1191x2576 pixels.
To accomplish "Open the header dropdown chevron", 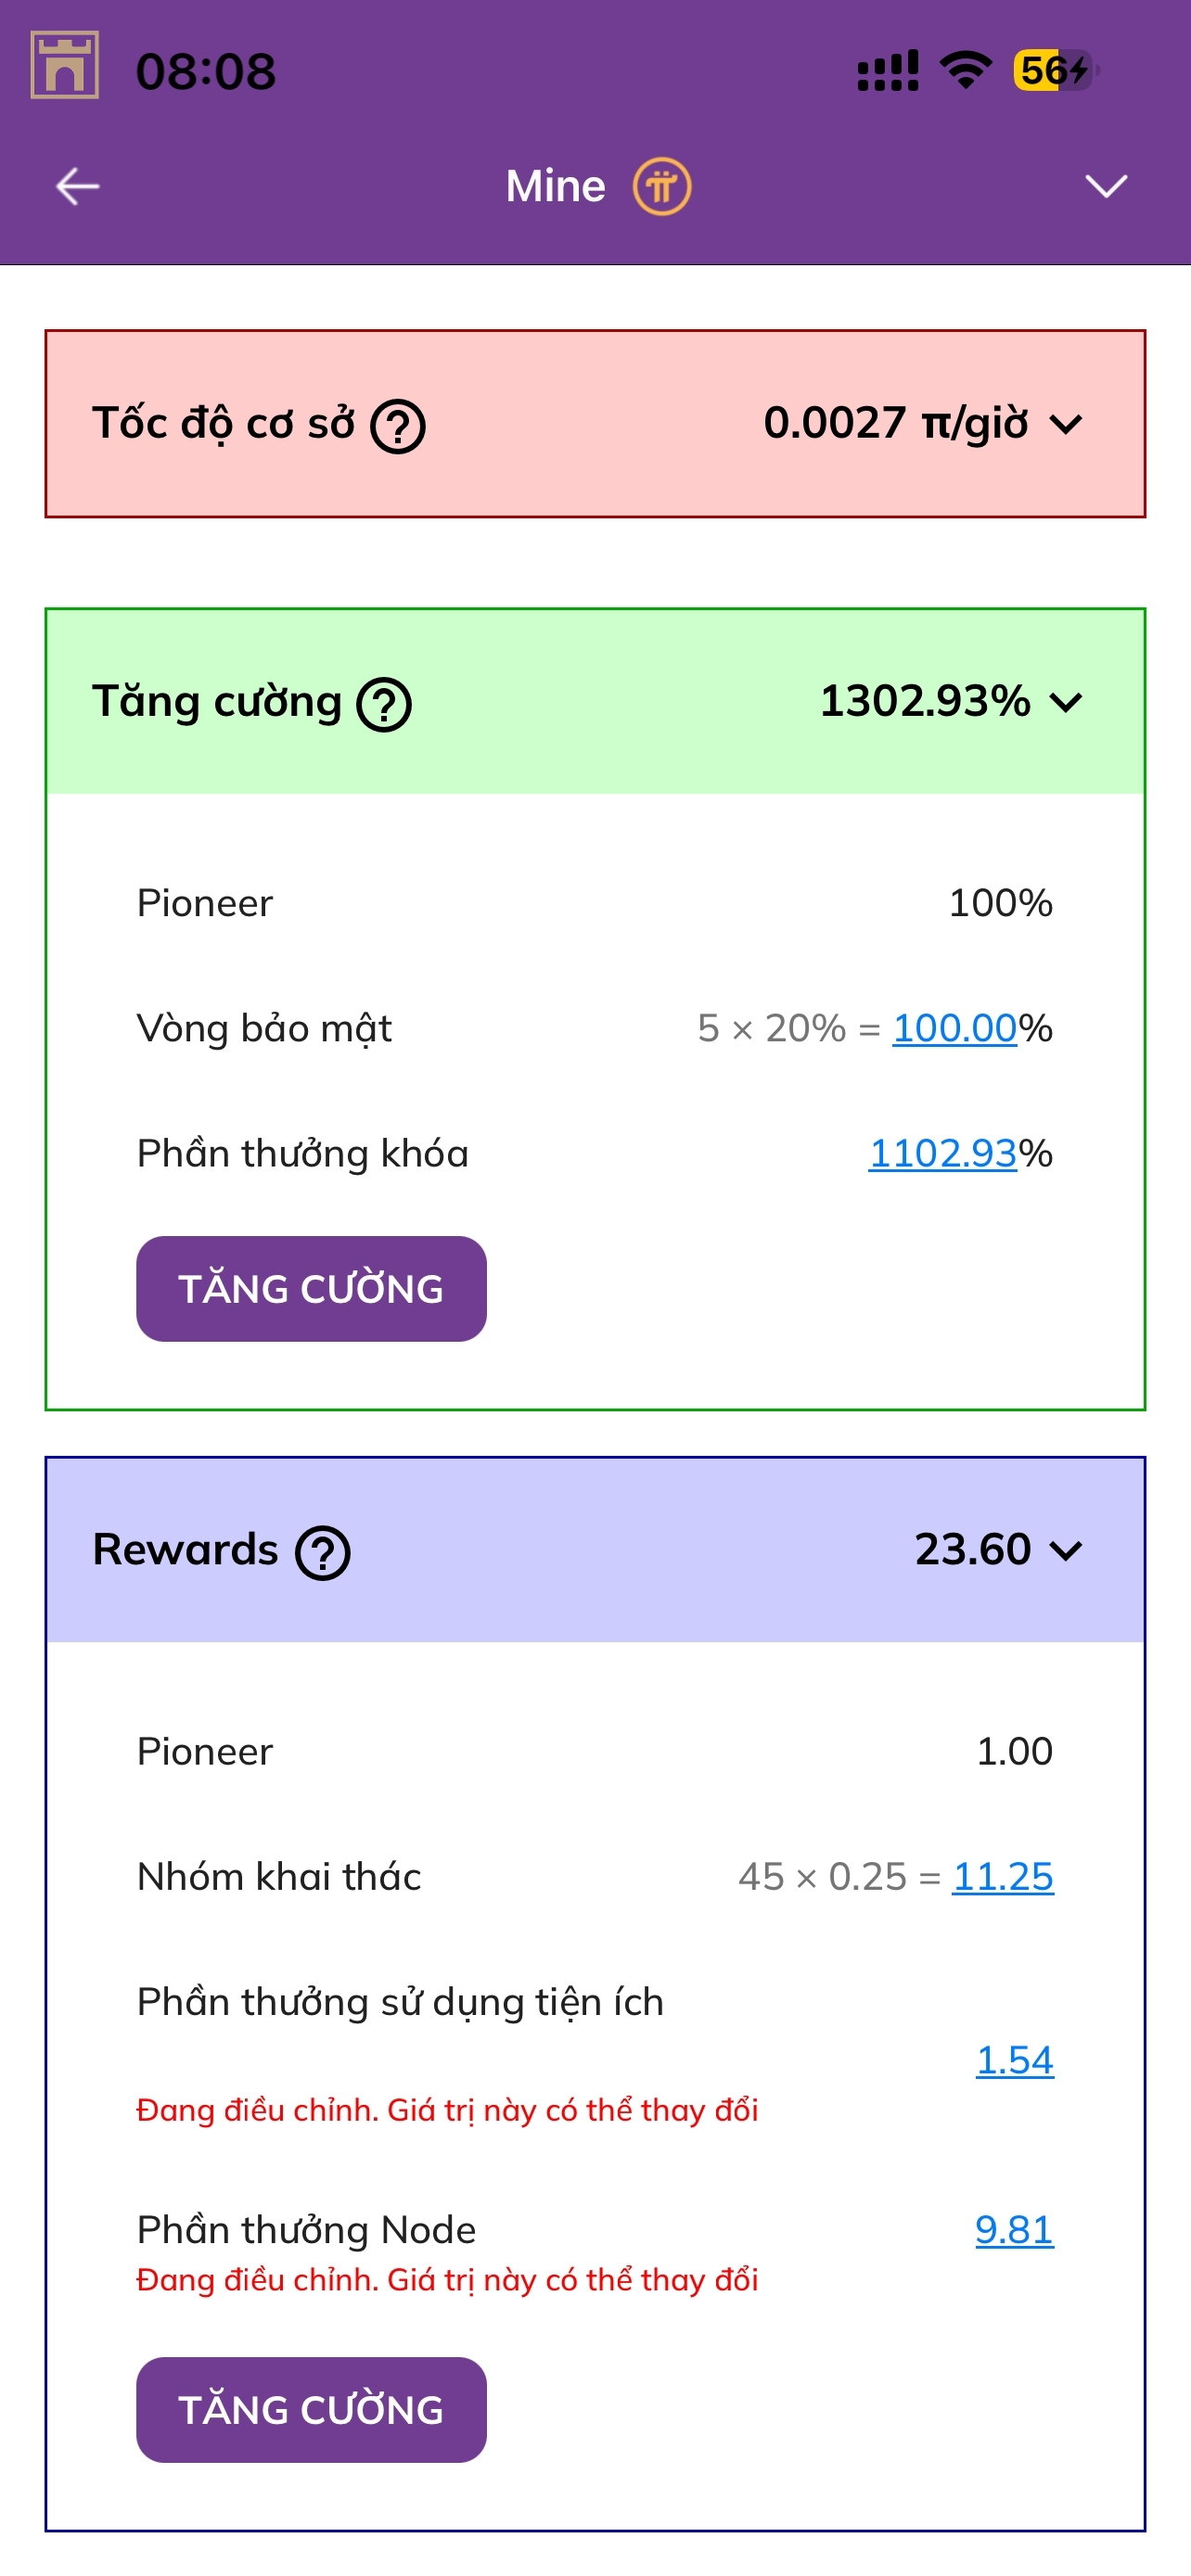I will click(x=1106, y=187).
